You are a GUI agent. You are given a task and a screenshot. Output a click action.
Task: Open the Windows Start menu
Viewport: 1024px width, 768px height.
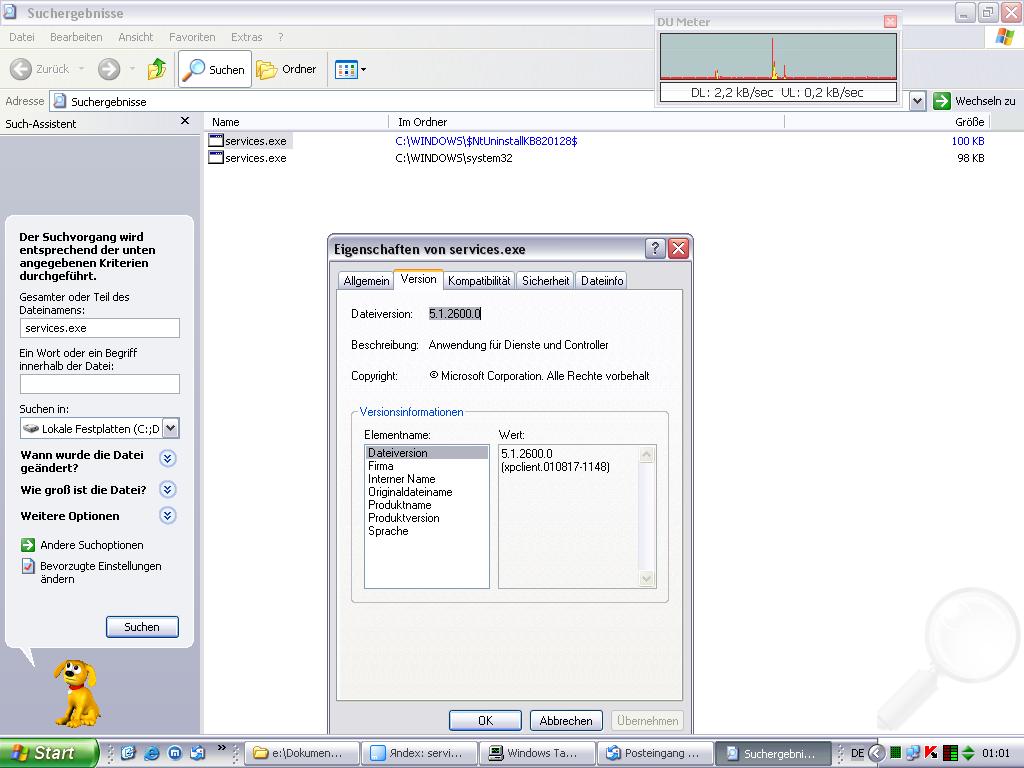[x=48, y=753]
